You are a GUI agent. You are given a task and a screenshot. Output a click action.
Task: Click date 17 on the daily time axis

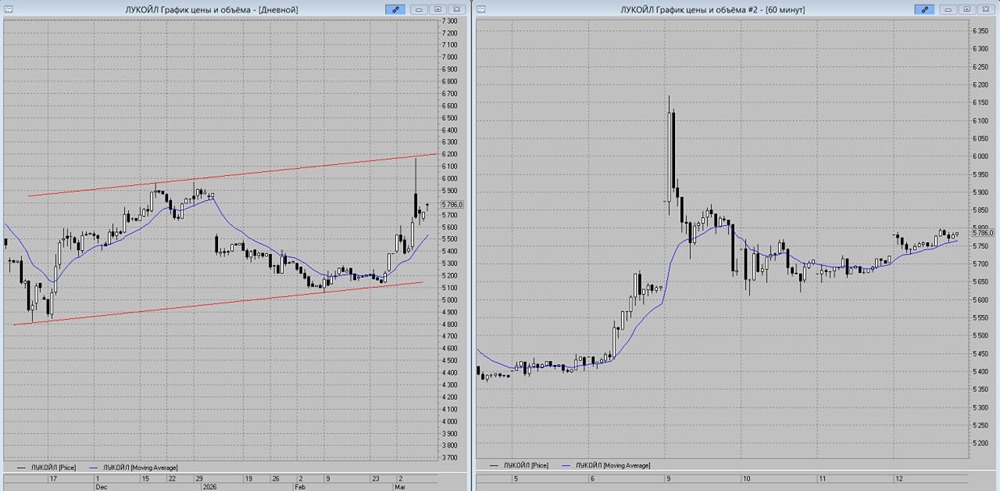[x=54, y=478]
